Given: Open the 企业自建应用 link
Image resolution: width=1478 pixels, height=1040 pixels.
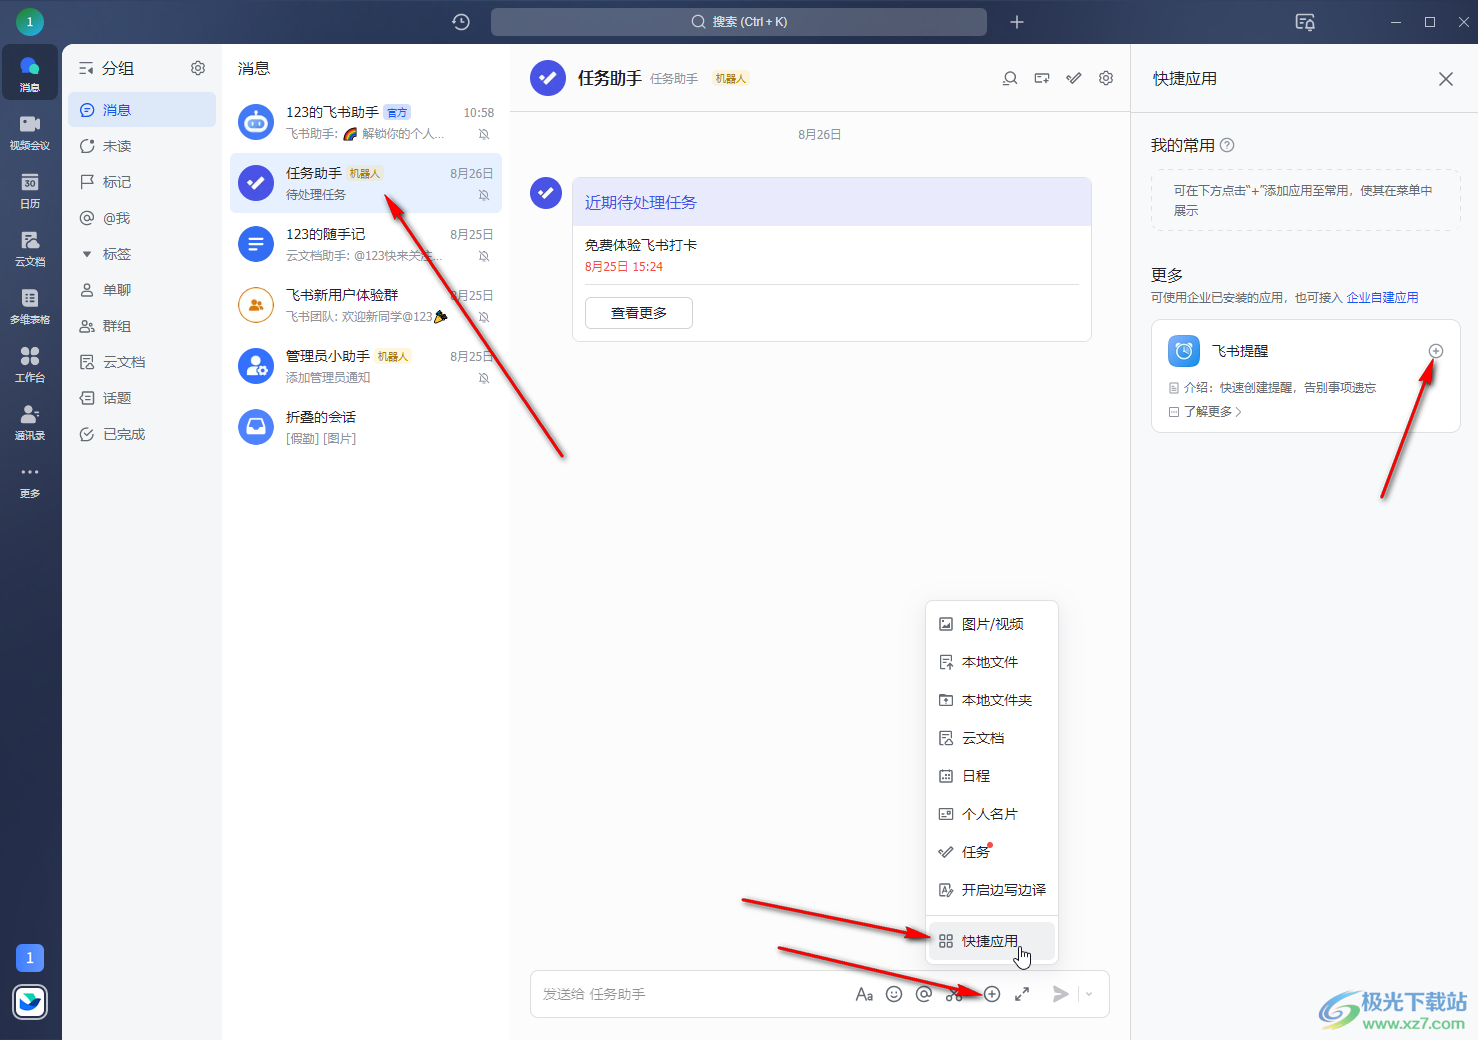Looking at the screenshot, I should [x=1382, y=298].
